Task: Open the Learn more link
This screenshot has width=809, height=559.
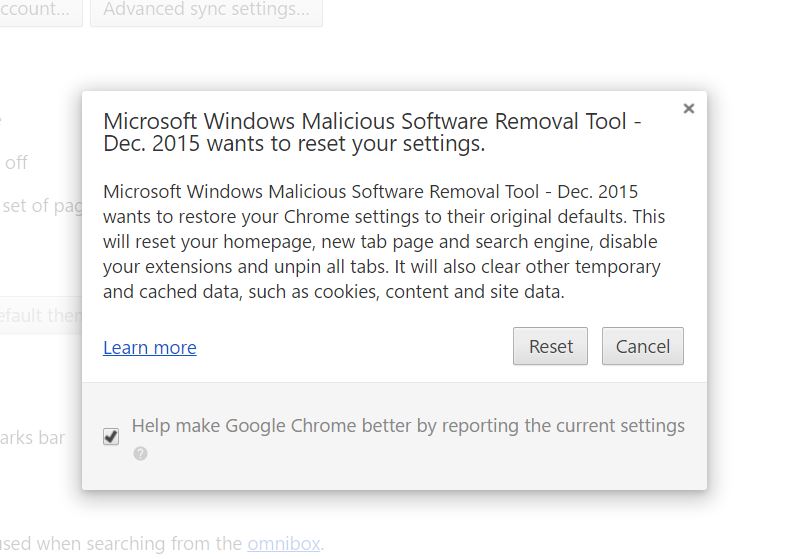Action: click(x=150, y=347)
